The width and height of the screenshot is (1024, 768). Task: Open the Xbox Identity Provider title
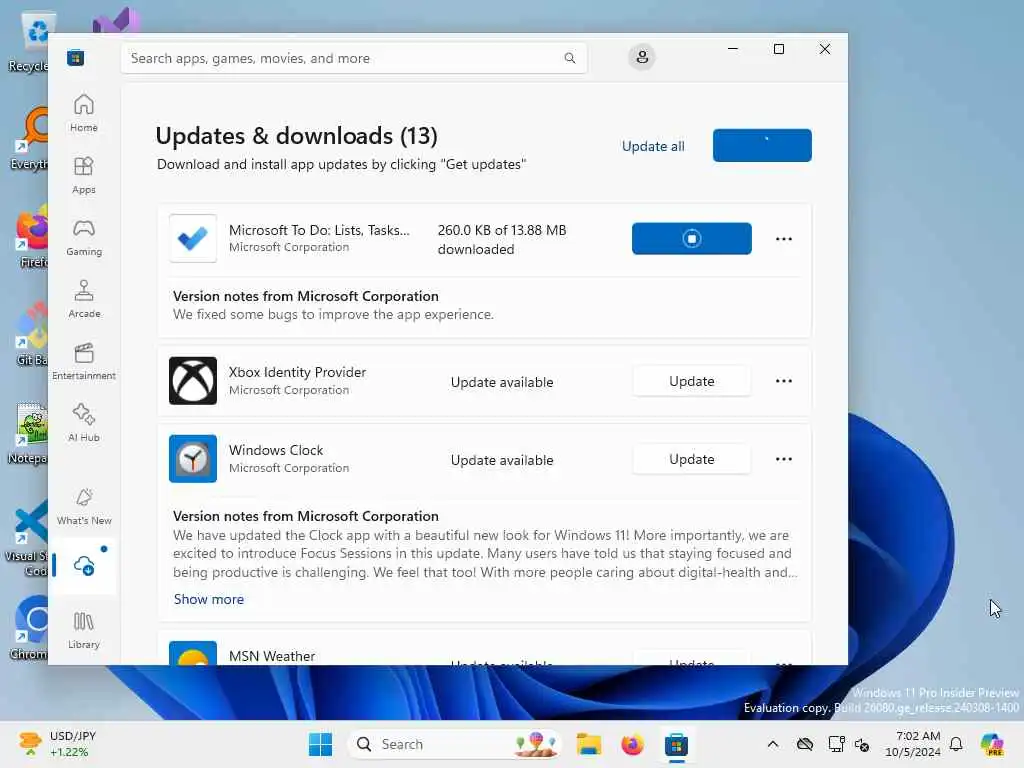[x=297, y=372]
